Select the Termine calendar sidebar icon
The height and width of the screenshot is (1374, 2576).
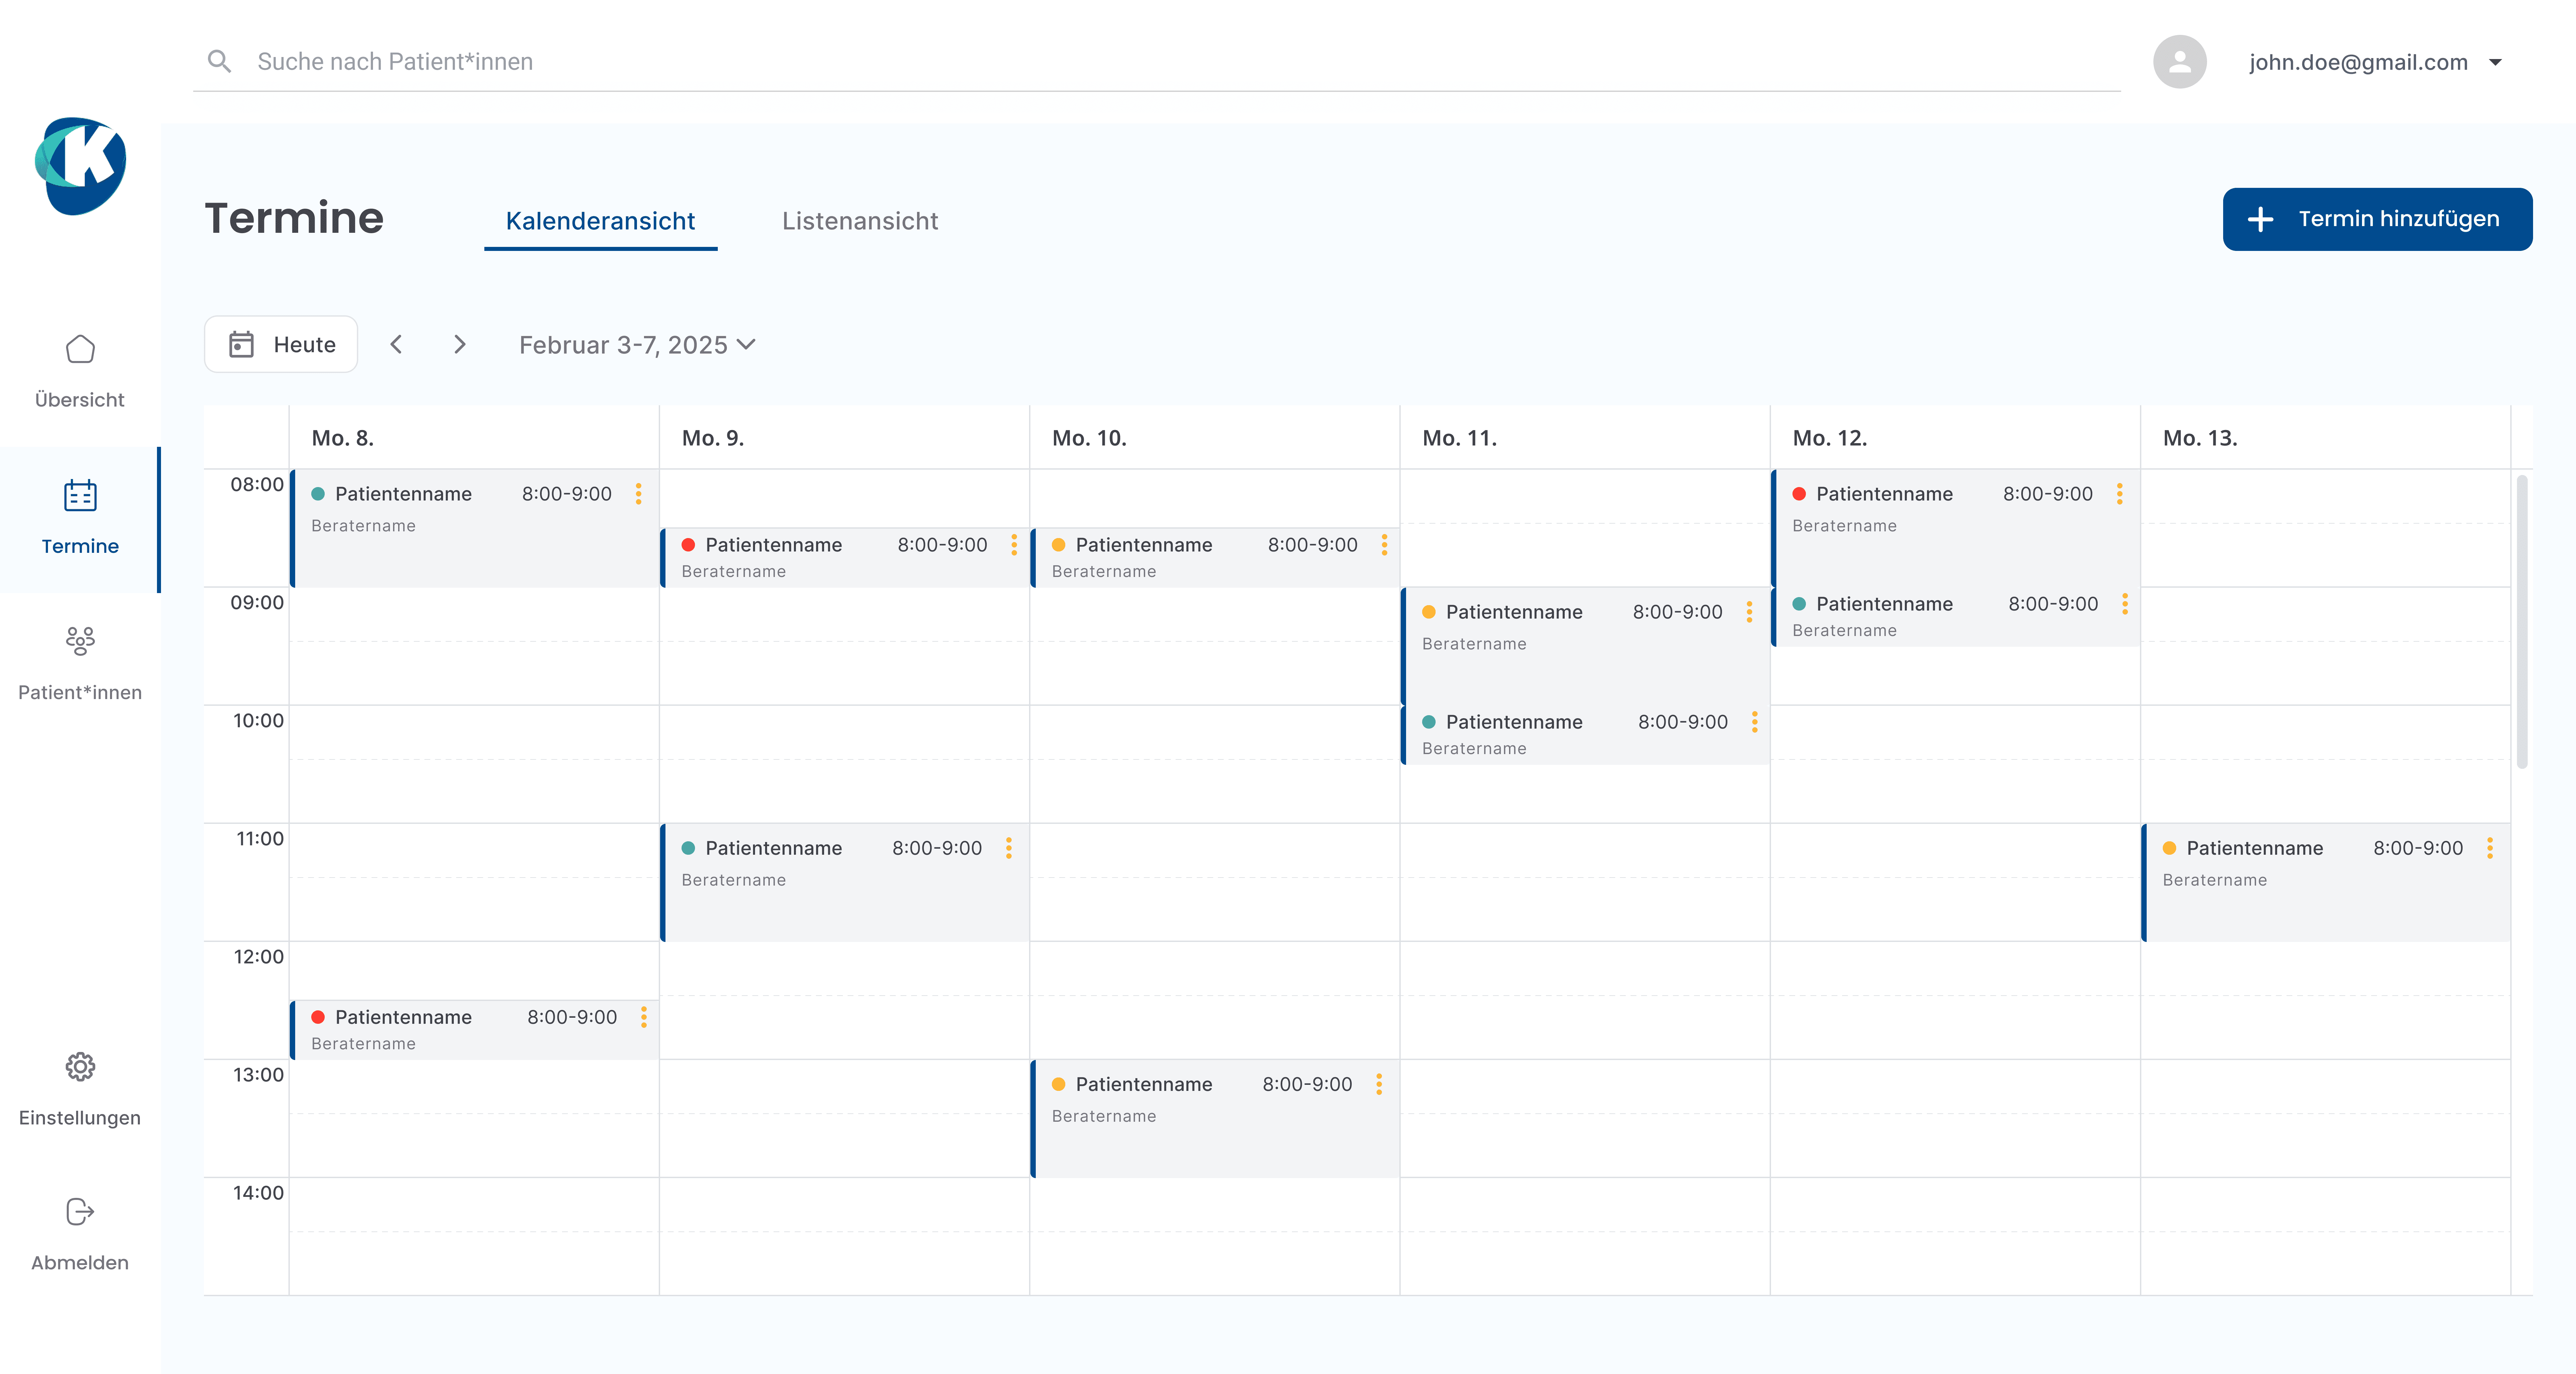[x=80, y=495]
